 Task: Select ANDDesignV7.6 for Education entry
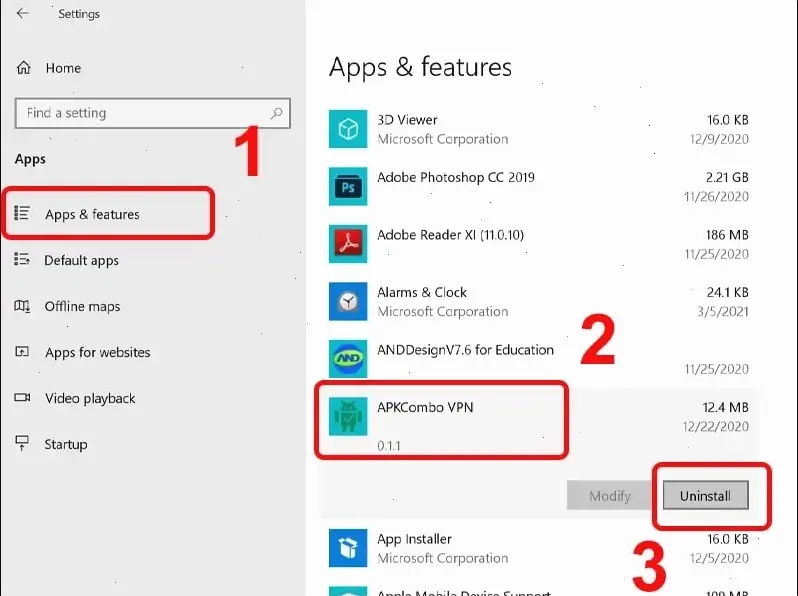tap(465, 350)
